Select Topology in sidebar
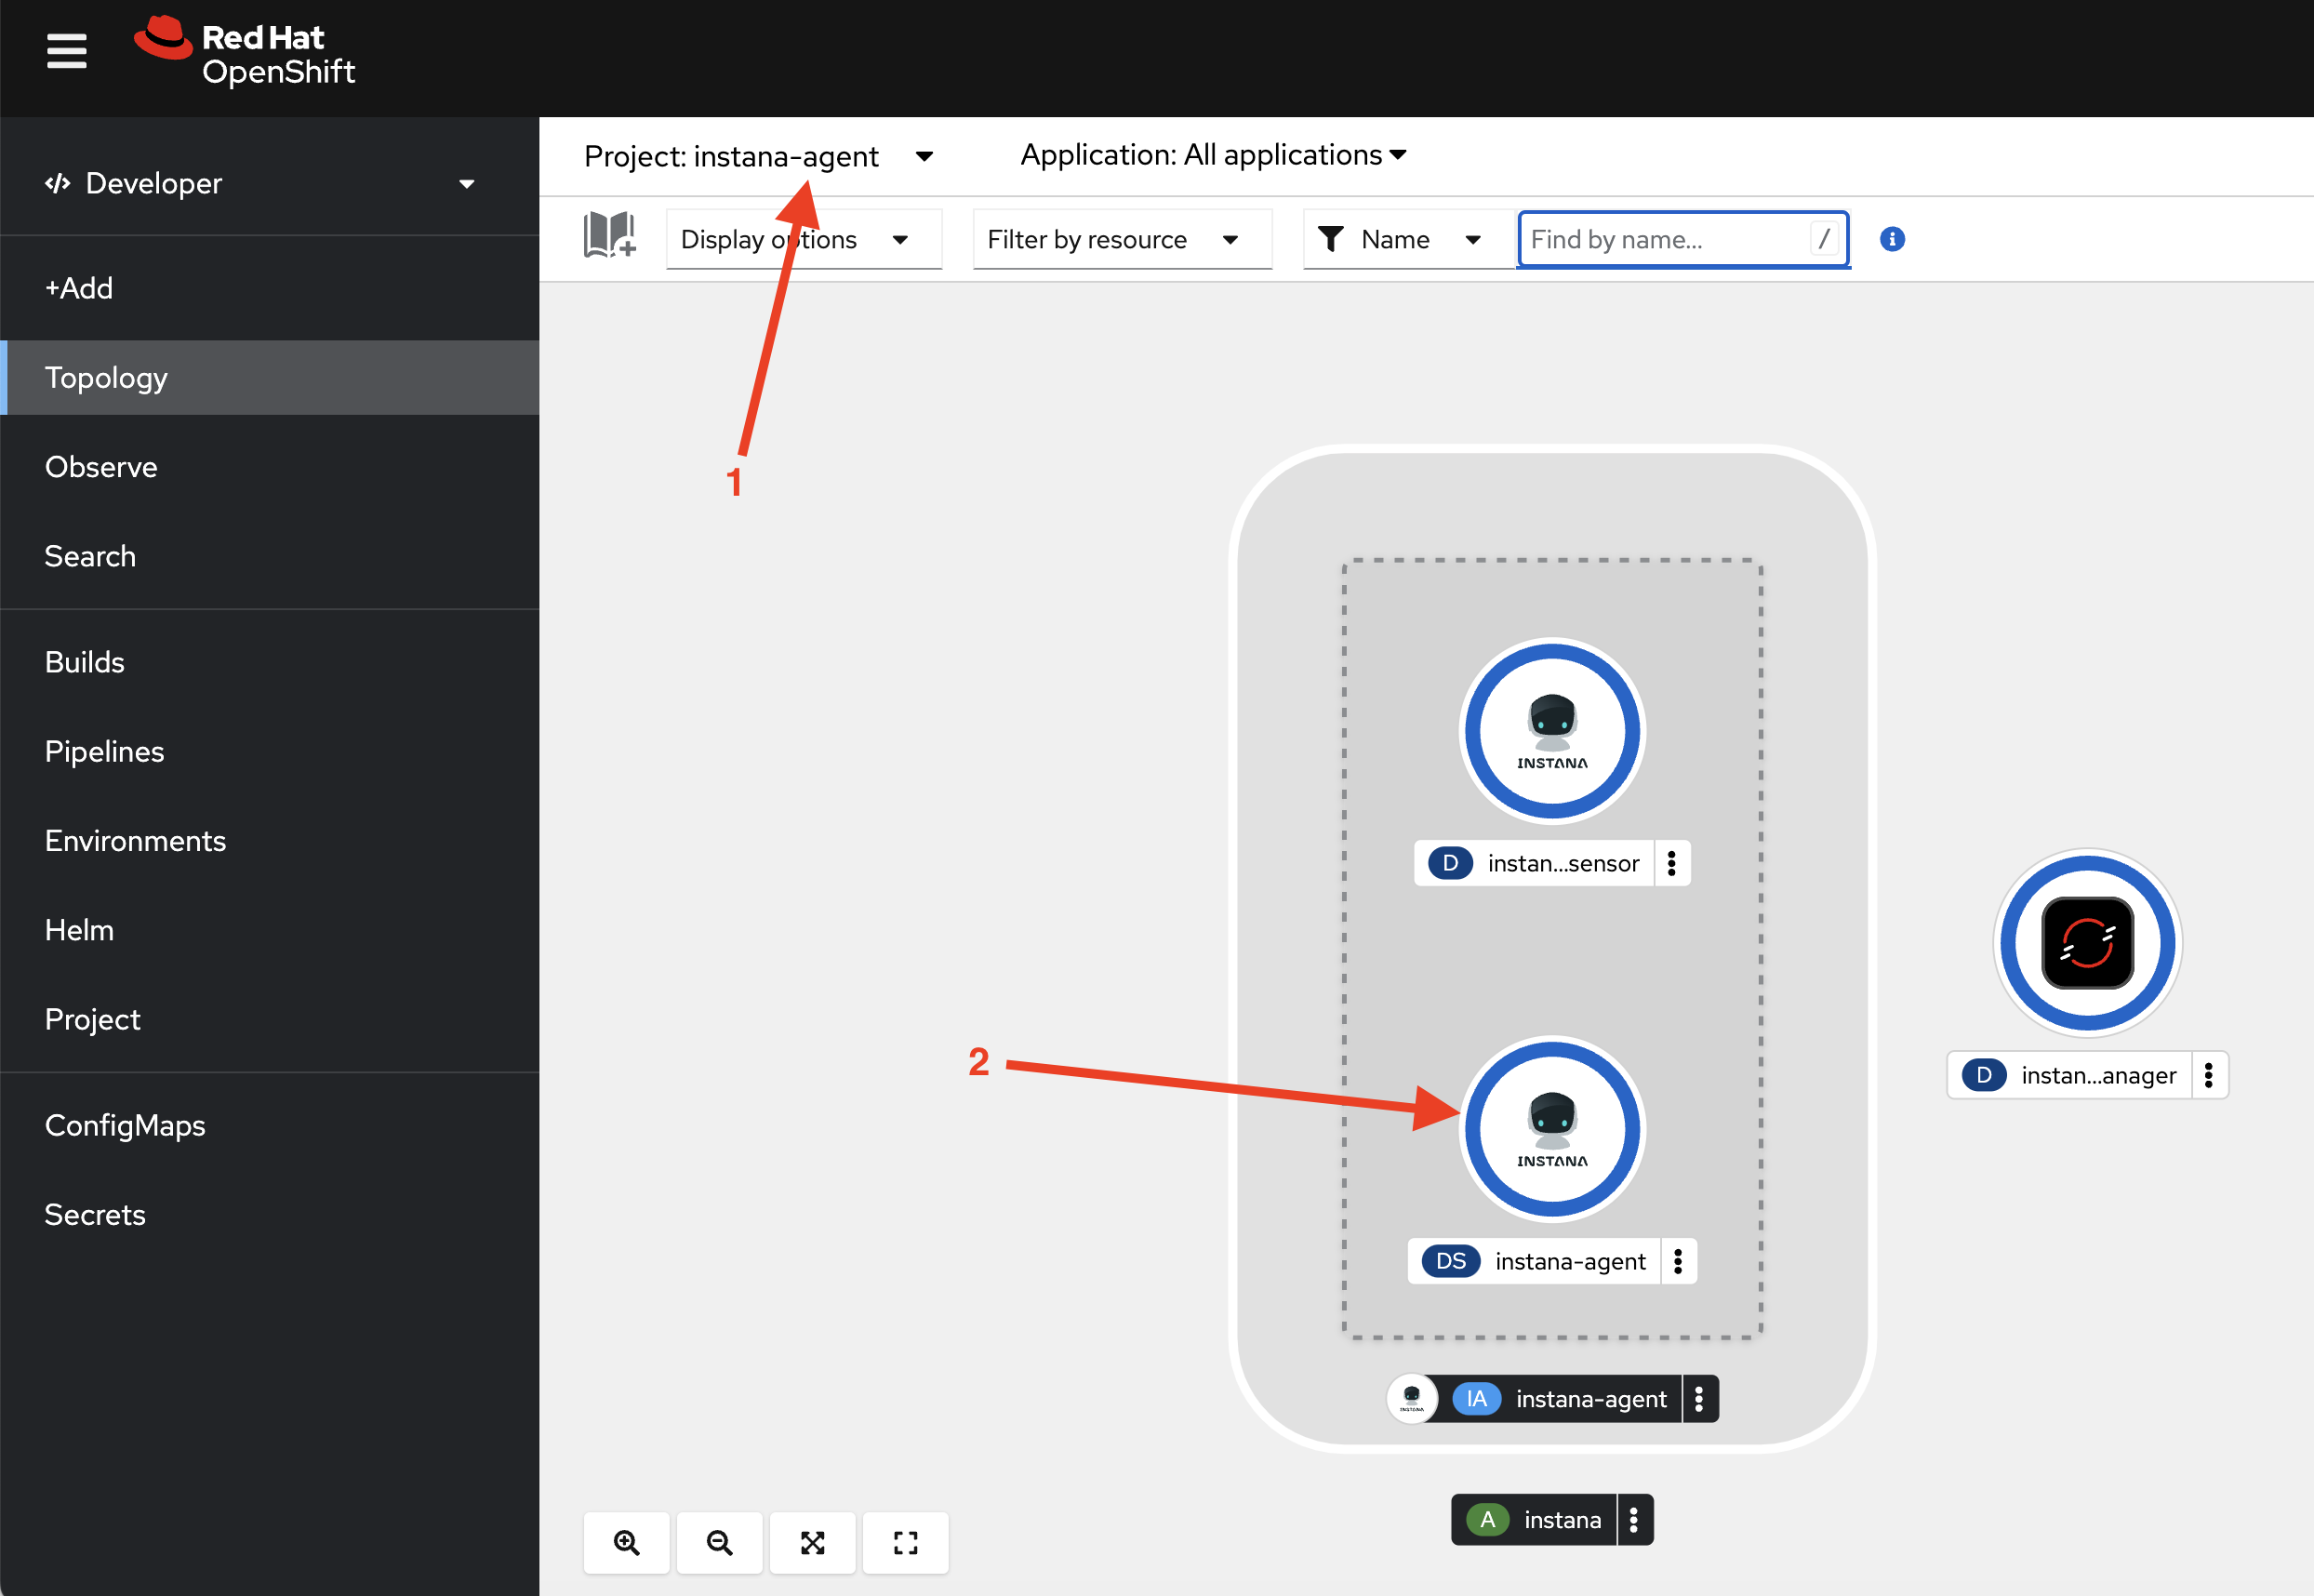 point(270,377)
